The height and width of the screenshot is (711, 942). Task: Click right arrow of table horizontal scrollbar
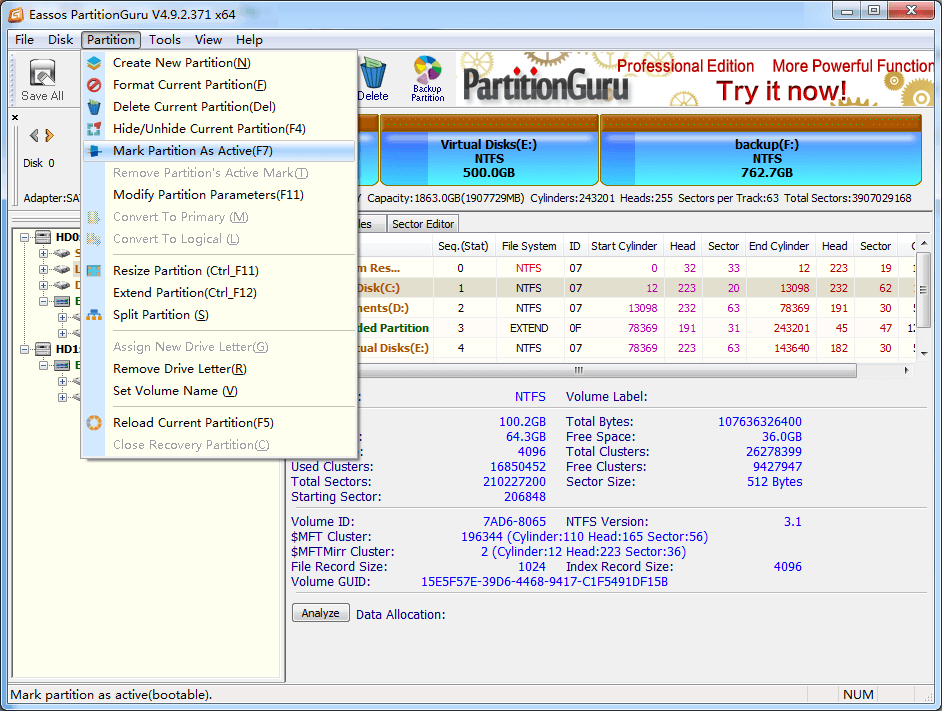tap(907, 370)
